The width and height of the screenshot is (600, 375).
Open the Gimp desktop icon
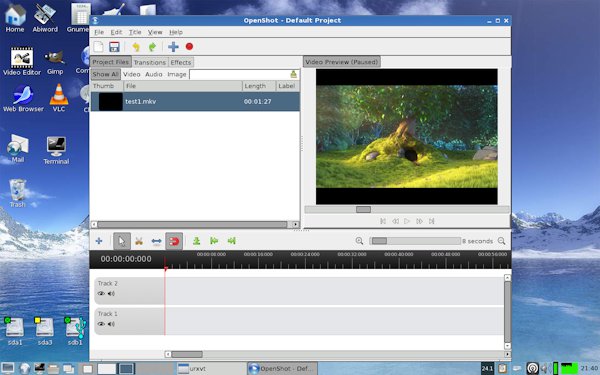[55, 62]
